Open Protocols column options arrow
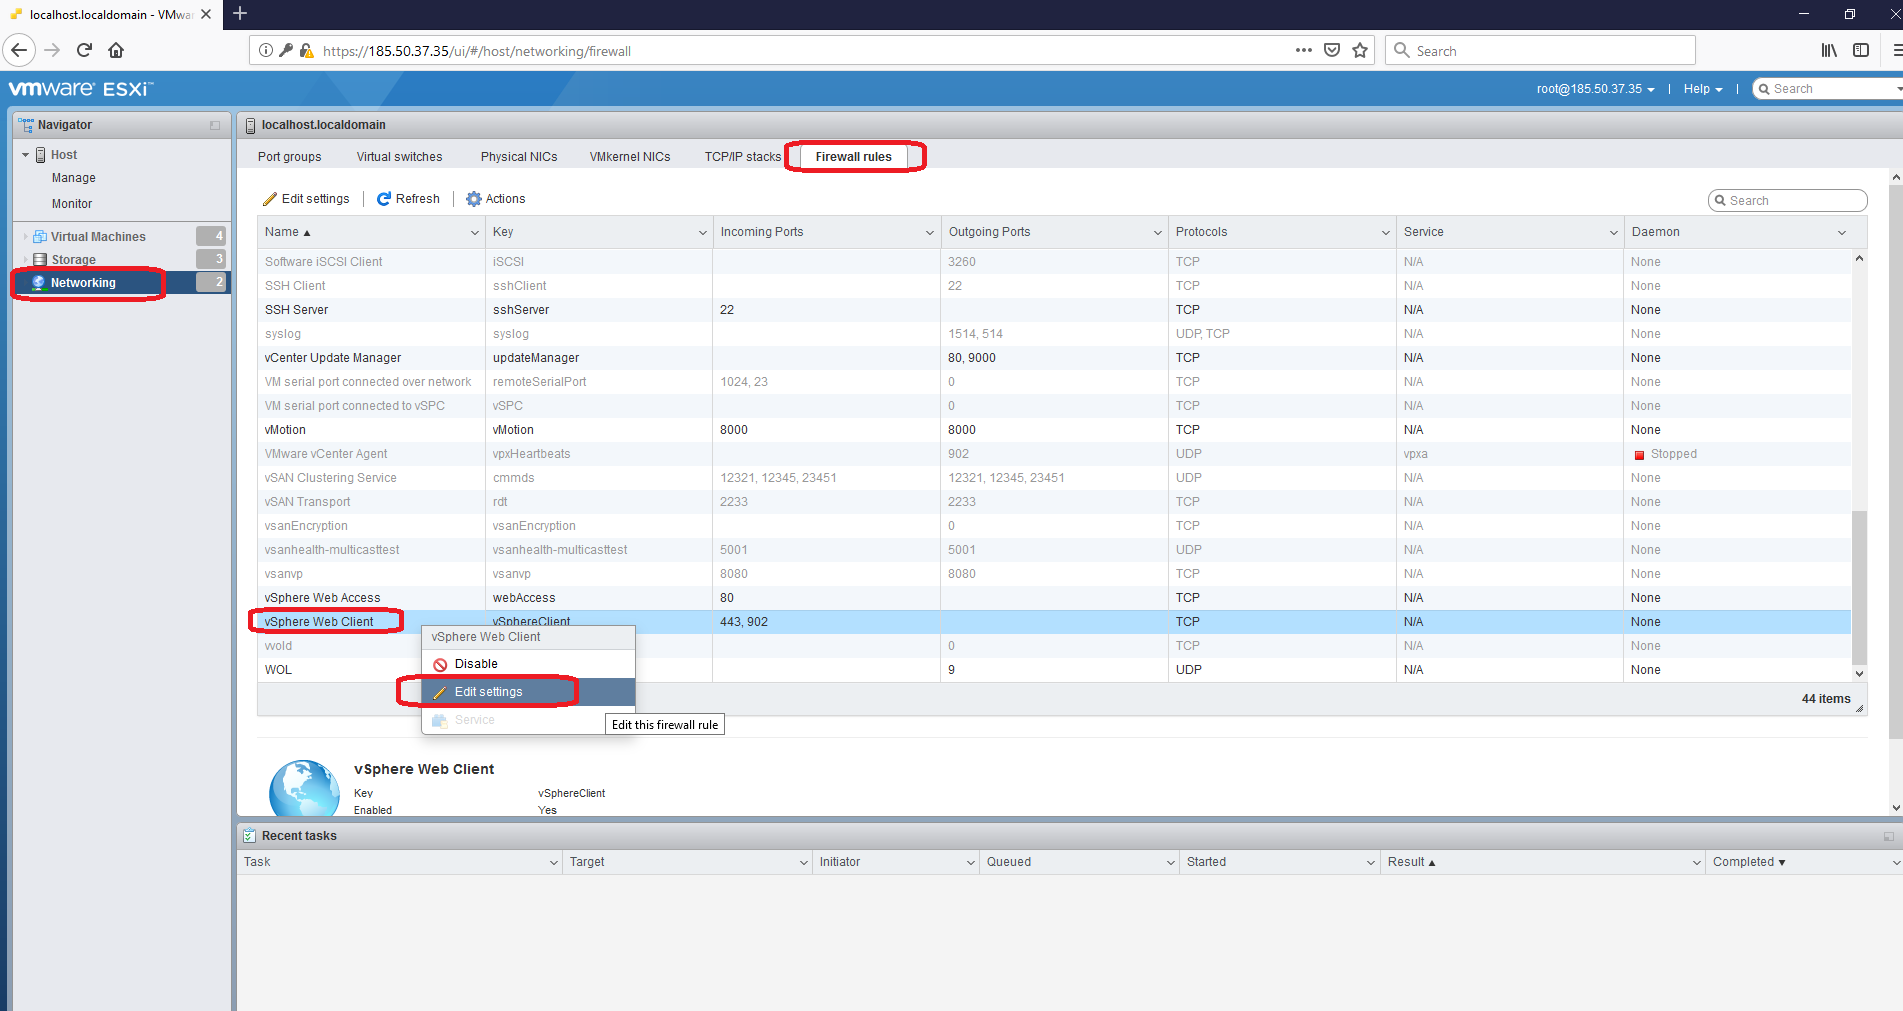Screen dimensions: 1903x1011 pos(1386,232)
